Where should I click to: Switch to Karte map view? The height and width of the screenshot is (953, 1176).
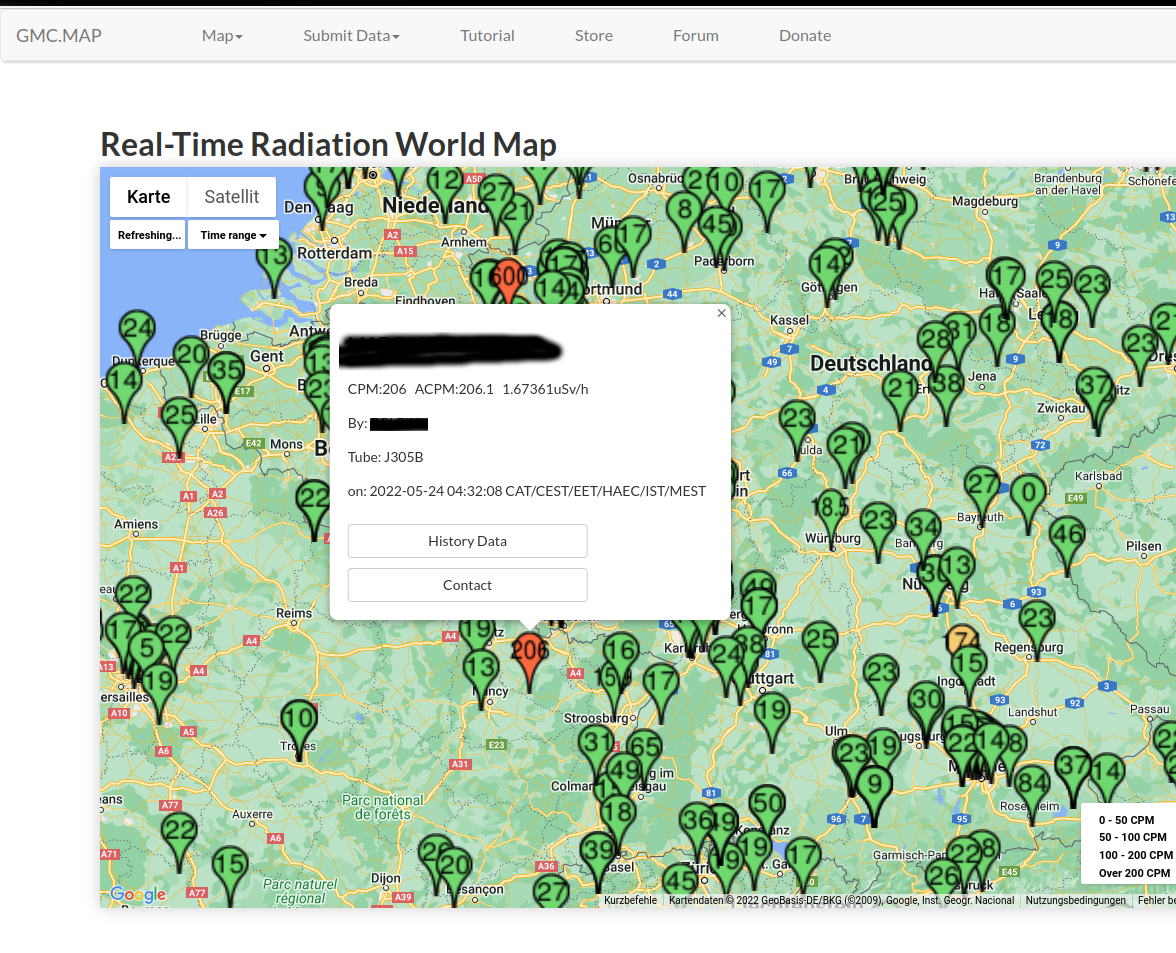[x=148, y=196]
